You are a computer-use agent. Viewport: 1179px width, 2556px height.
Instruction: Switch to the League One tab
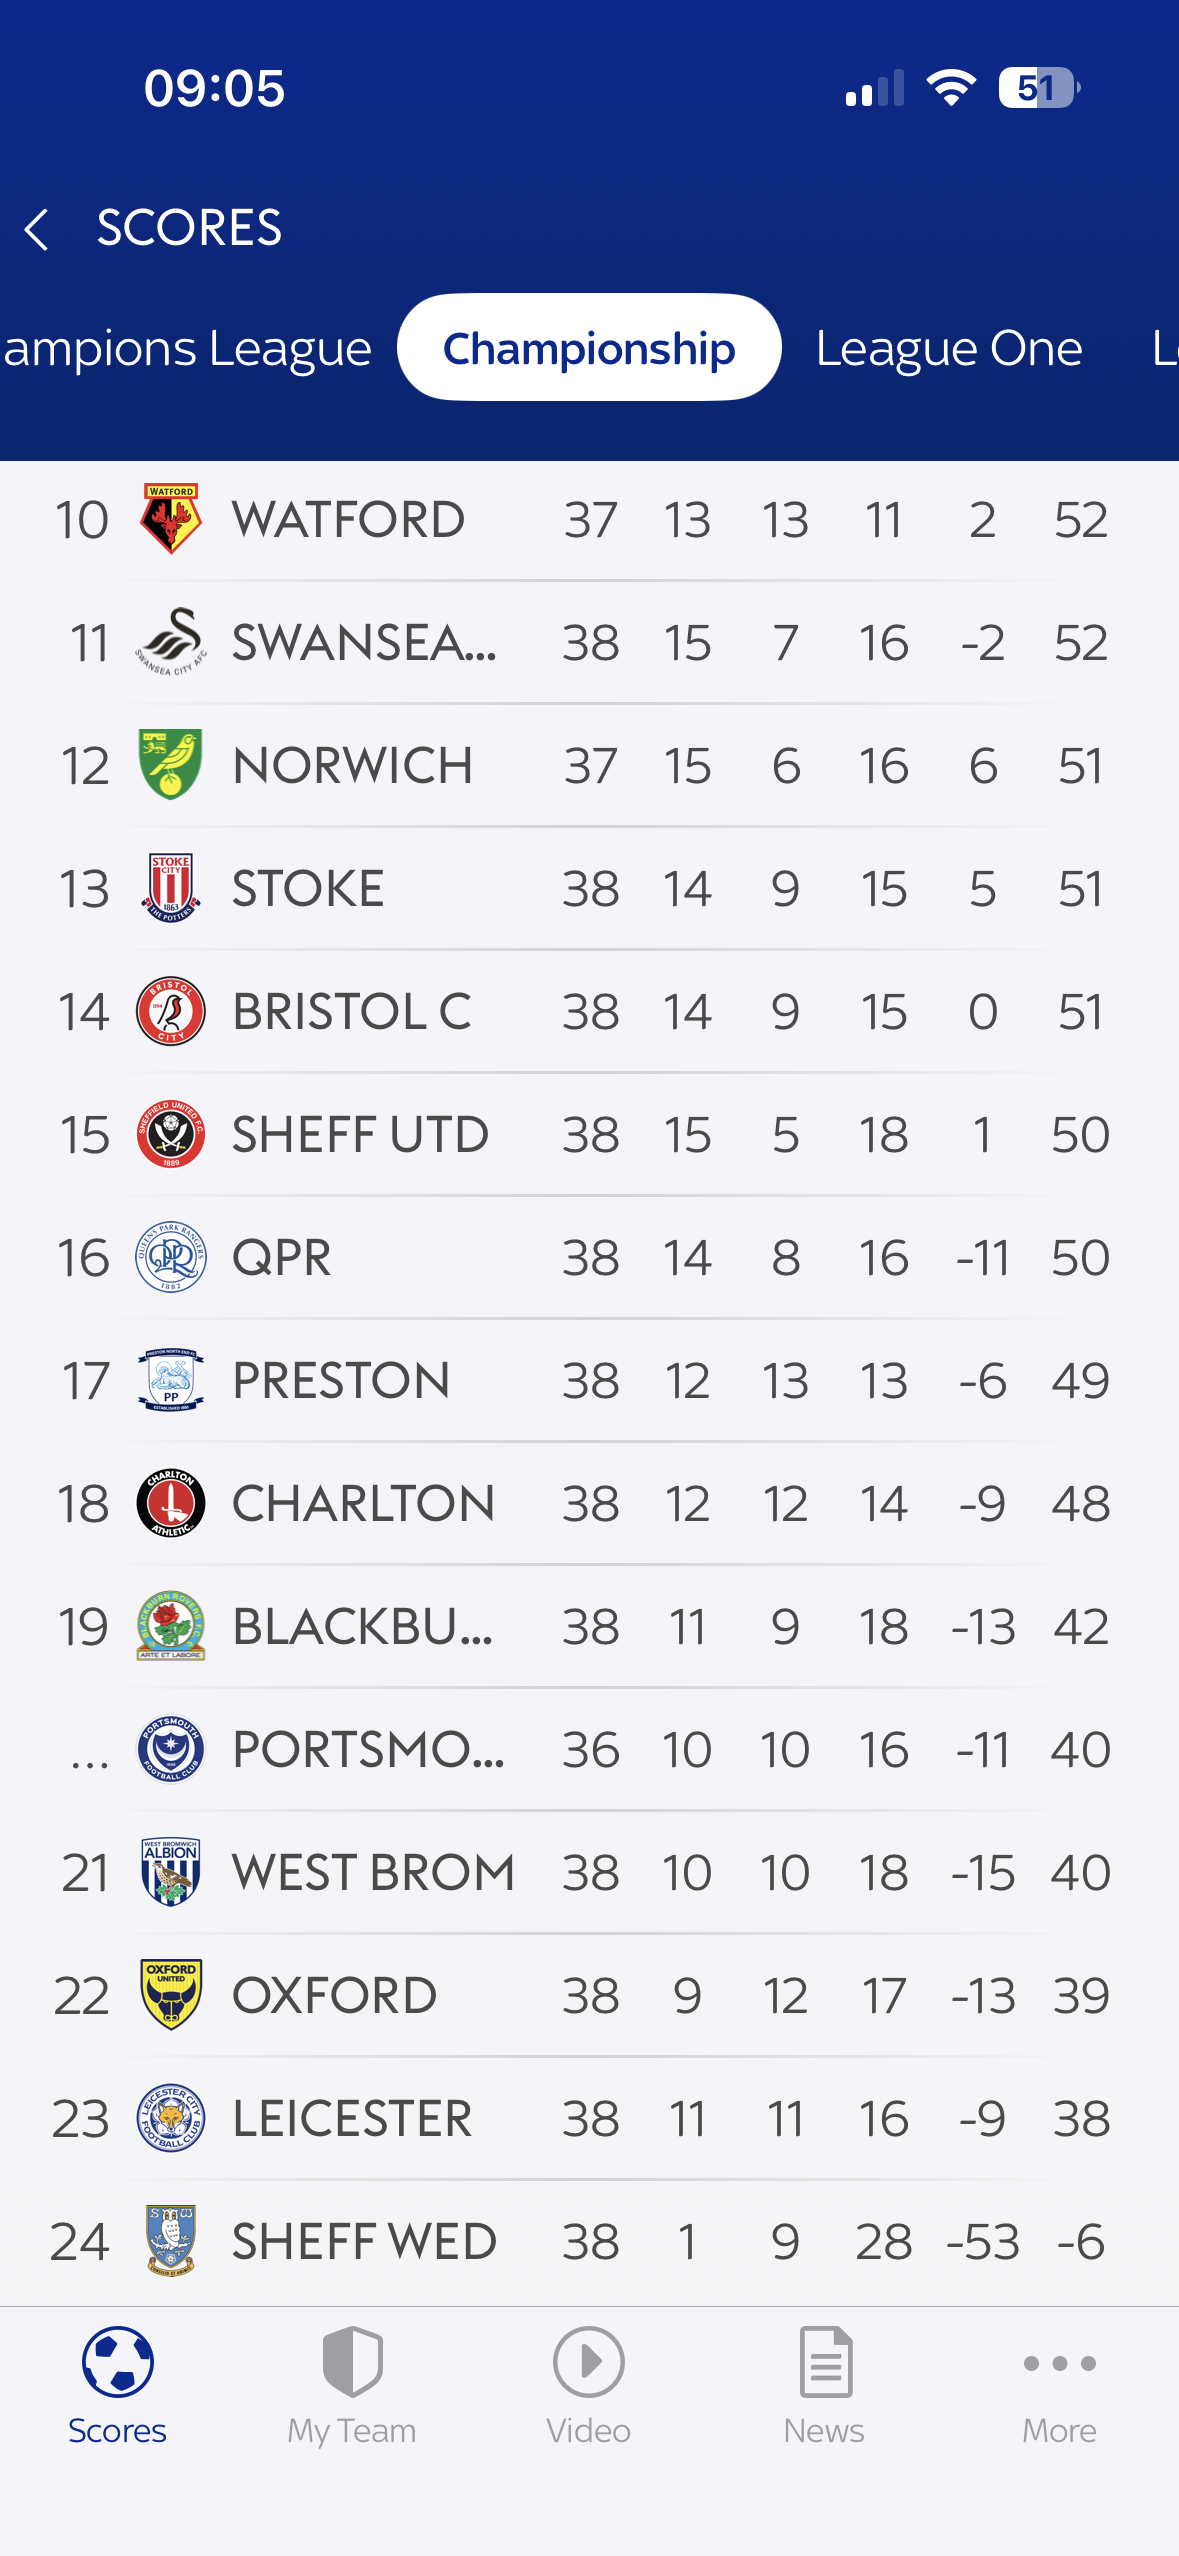point(948,348)
